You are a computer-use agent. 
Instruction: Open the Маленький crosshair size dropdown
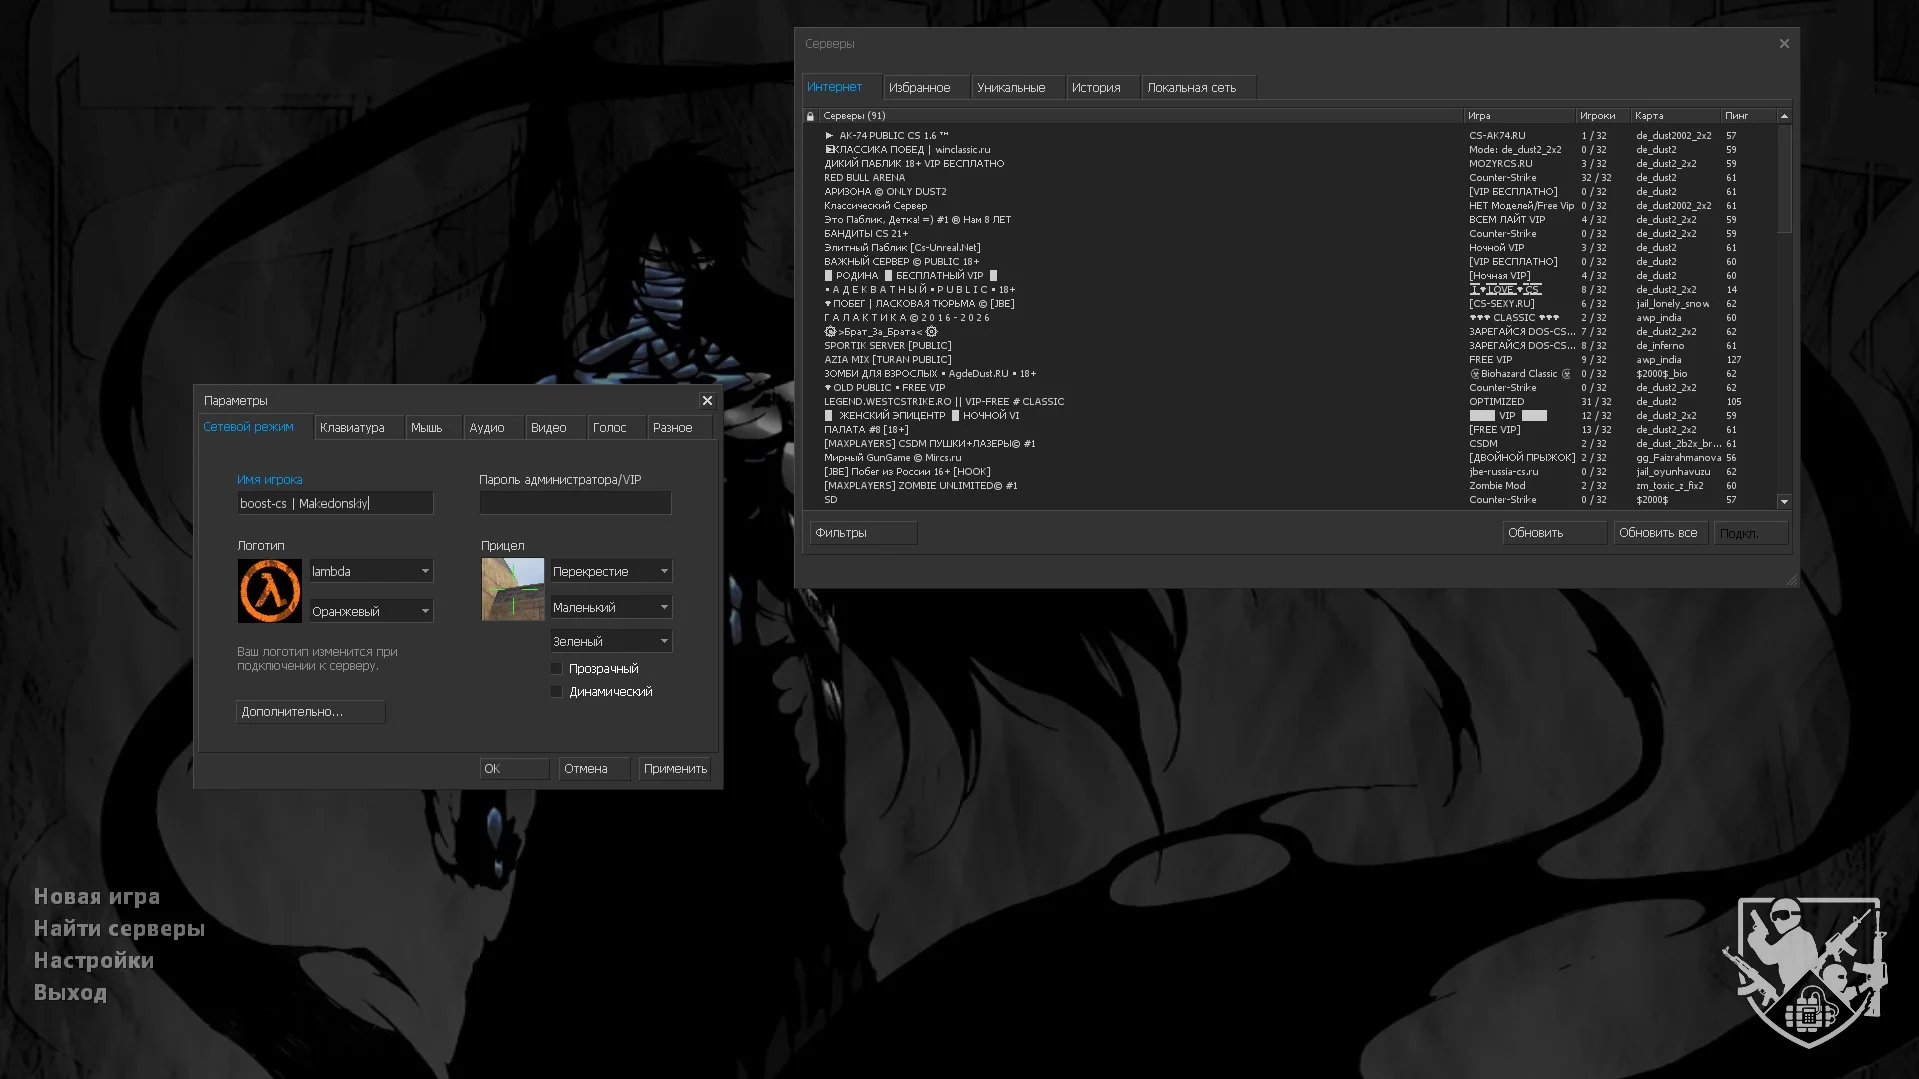[x=611, y=607]
